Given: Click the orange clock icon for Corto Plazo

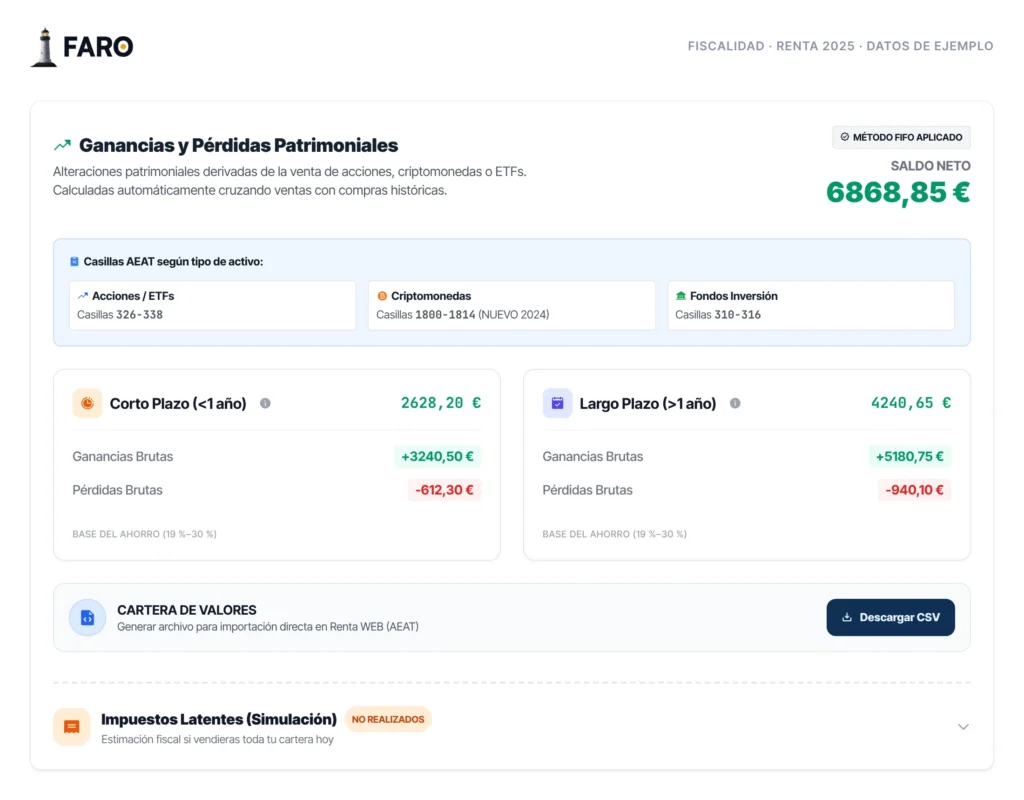Looking at the screenshot, I should coord(88,404).
